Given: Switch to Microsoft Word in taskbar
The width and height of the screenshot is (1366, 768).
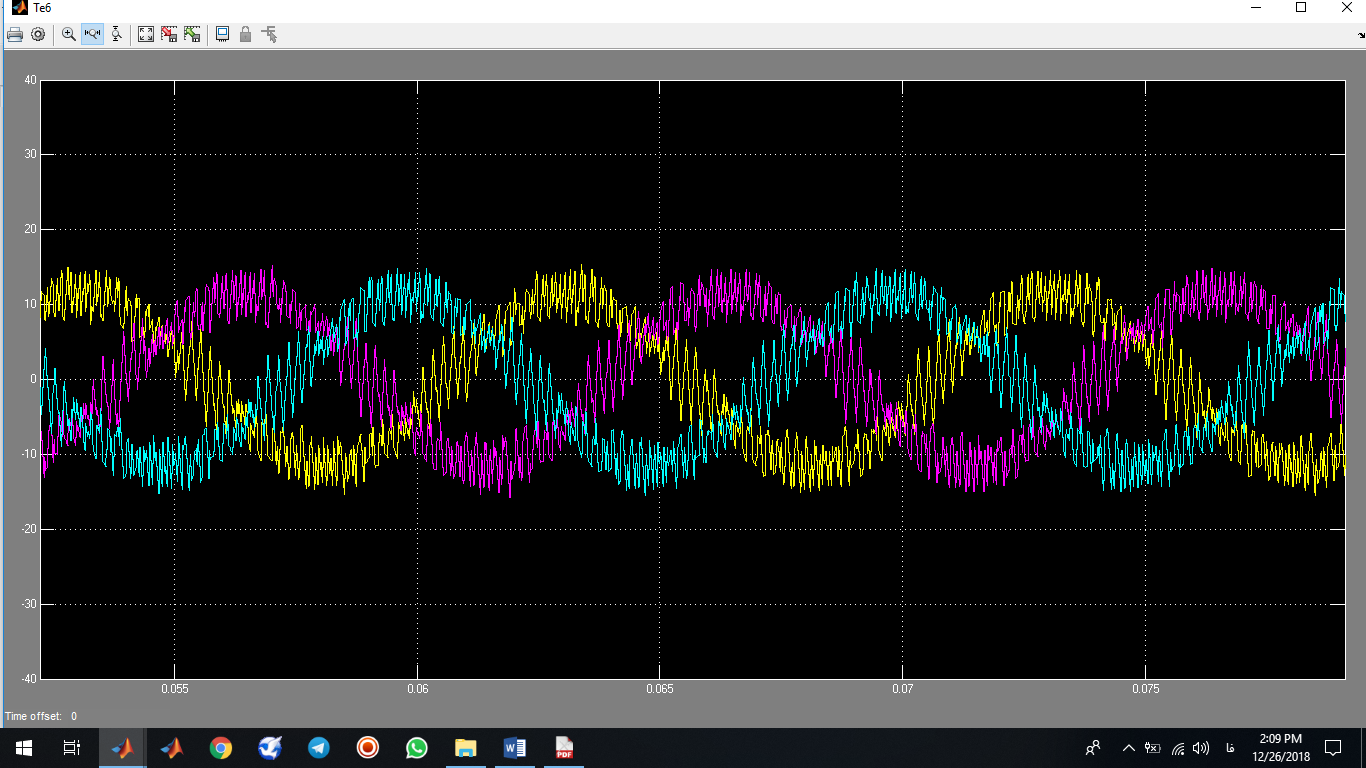Looking at the screenshot, I should [x=515, y=748].
